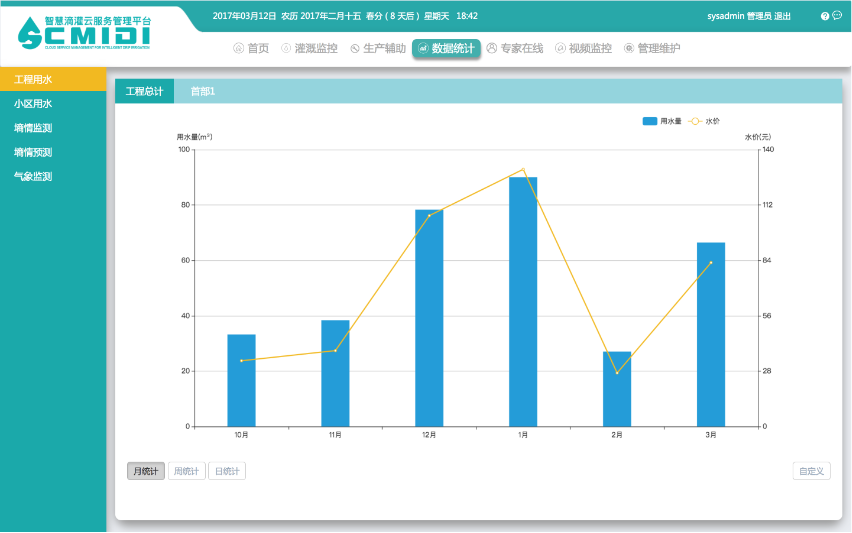Toggle the 水价 line legend series
Viewport: 852px width, 533px height.
coord(704,121)
